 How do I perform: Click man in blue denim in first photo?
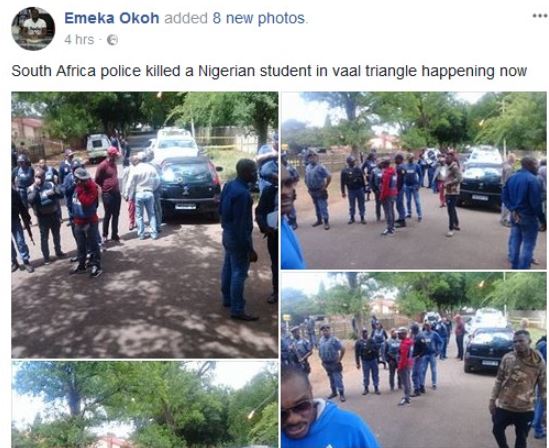coord(238,239)
